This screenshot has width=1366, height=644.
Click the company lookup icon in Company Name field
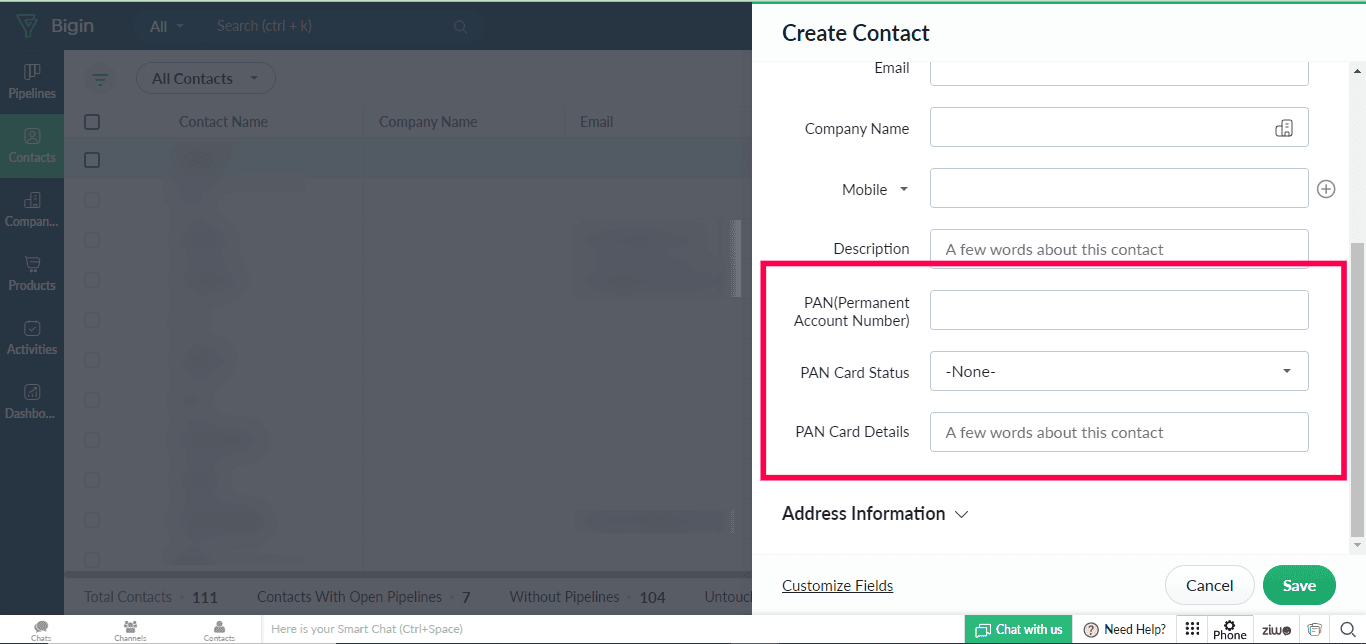coord(1284,128)
